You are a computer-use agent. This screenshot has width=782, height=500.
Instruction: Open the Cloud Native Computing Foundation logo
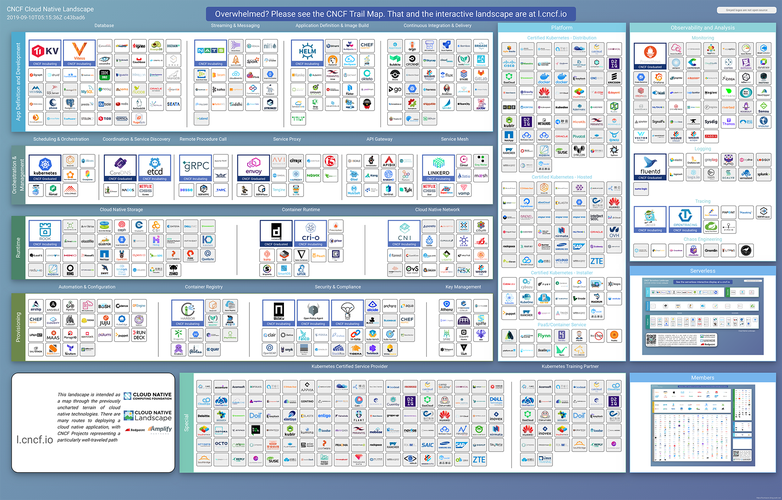(x=148, y=396)
